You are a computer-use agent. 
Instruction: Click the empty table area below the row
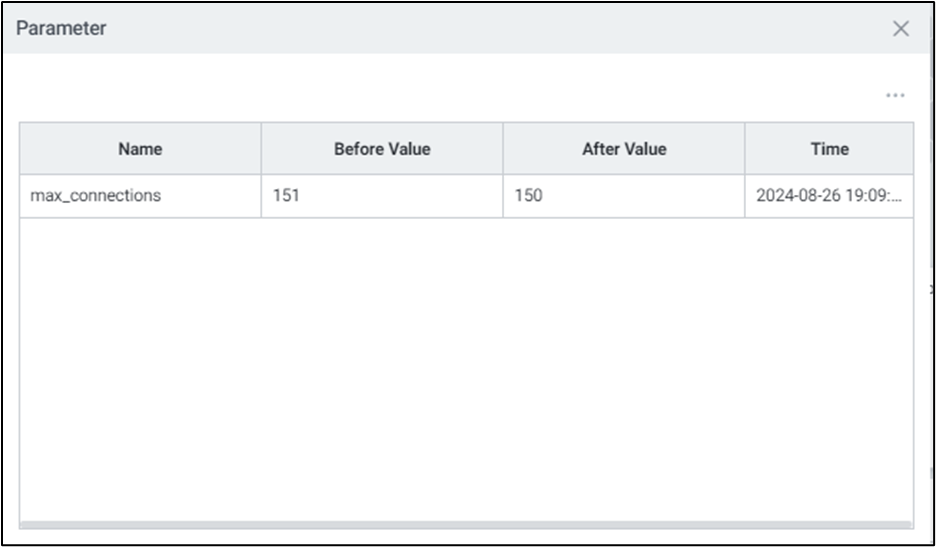click(465, 370)
